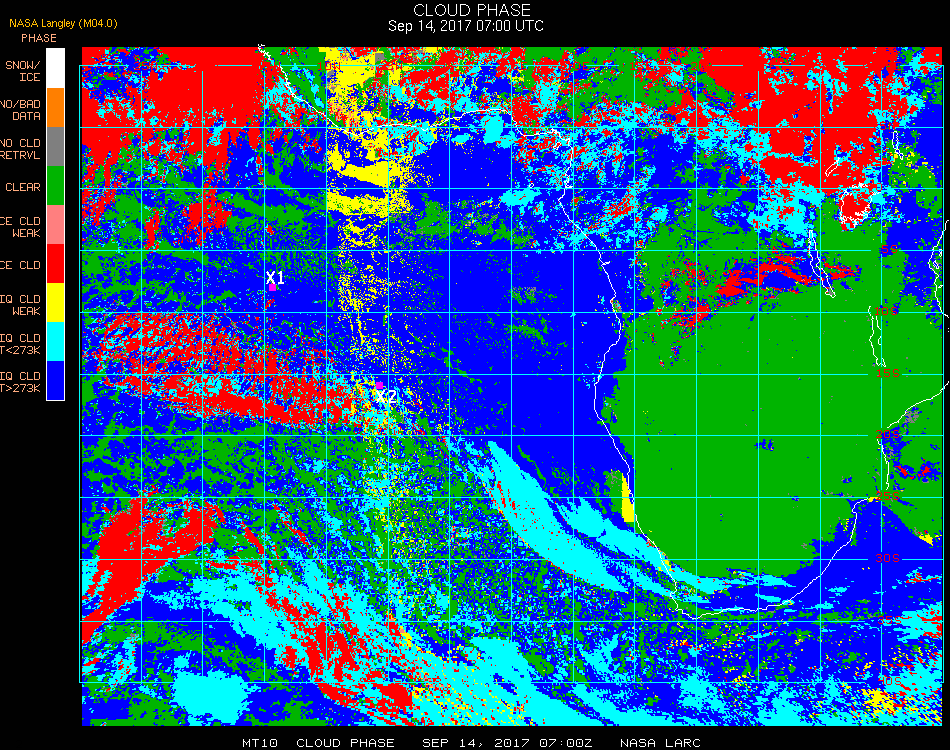
Task: Click the 25S latitude label
Action: [x=888, y=496]
